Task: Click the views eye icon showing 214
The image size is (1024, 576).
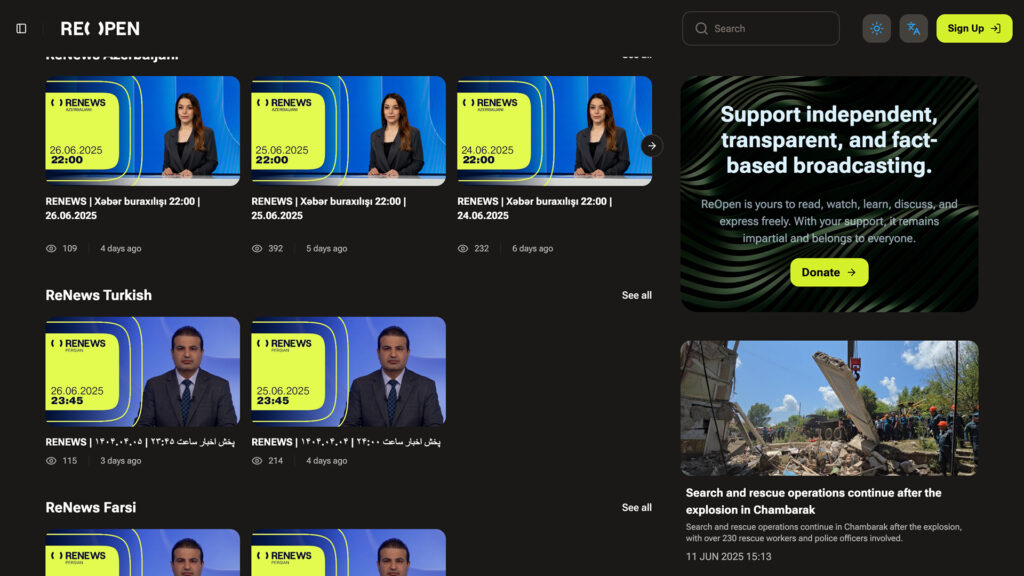Action: (x=257, y=461)
